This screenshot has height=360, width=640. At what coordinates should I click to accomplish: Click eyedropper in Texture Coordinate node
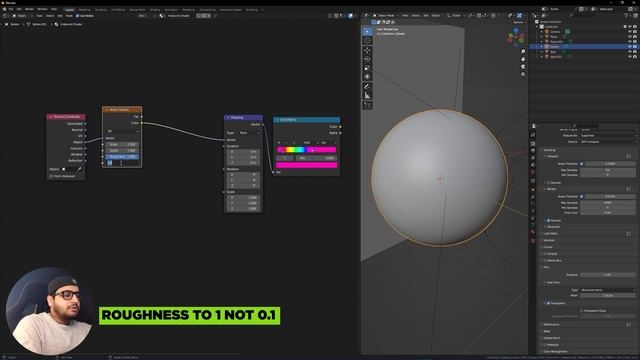point(79,169)
